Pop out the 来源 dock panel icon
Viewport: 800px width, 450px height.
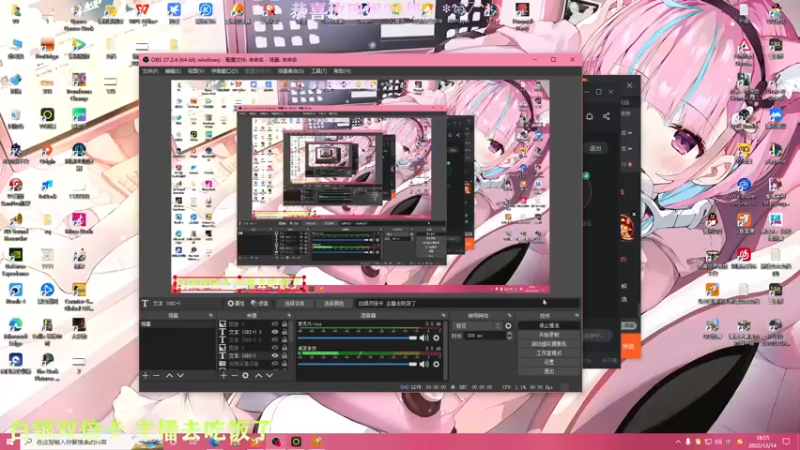pyautogui.click(x=289, y=315)
